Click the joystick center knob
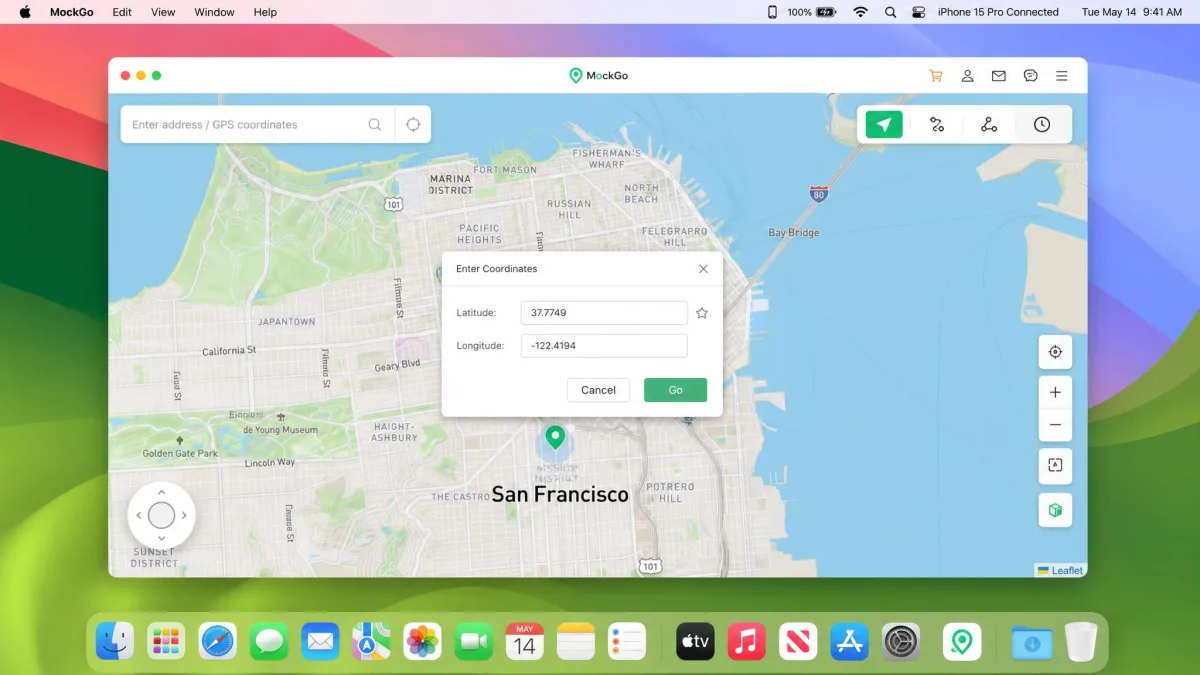Viewport: 1200px width, 675px height. click(162, 516)
